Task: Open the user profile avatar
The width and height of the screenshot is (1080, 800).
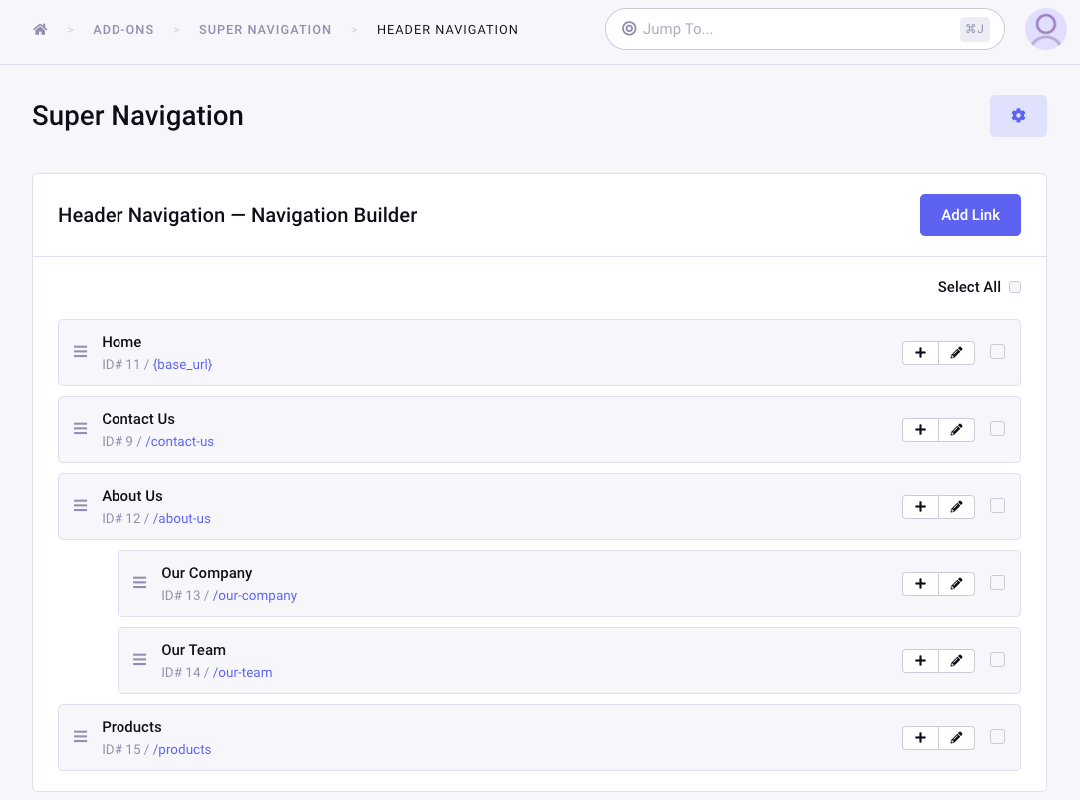Action: (x=1046, y=29)
